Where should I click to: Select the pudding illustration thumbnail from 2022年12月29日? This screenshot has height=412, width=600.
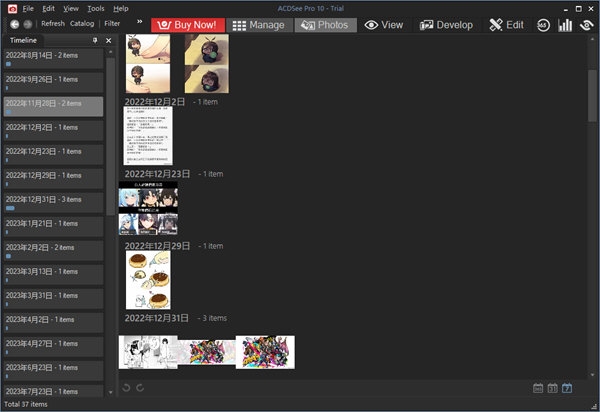tap(148, 280)
